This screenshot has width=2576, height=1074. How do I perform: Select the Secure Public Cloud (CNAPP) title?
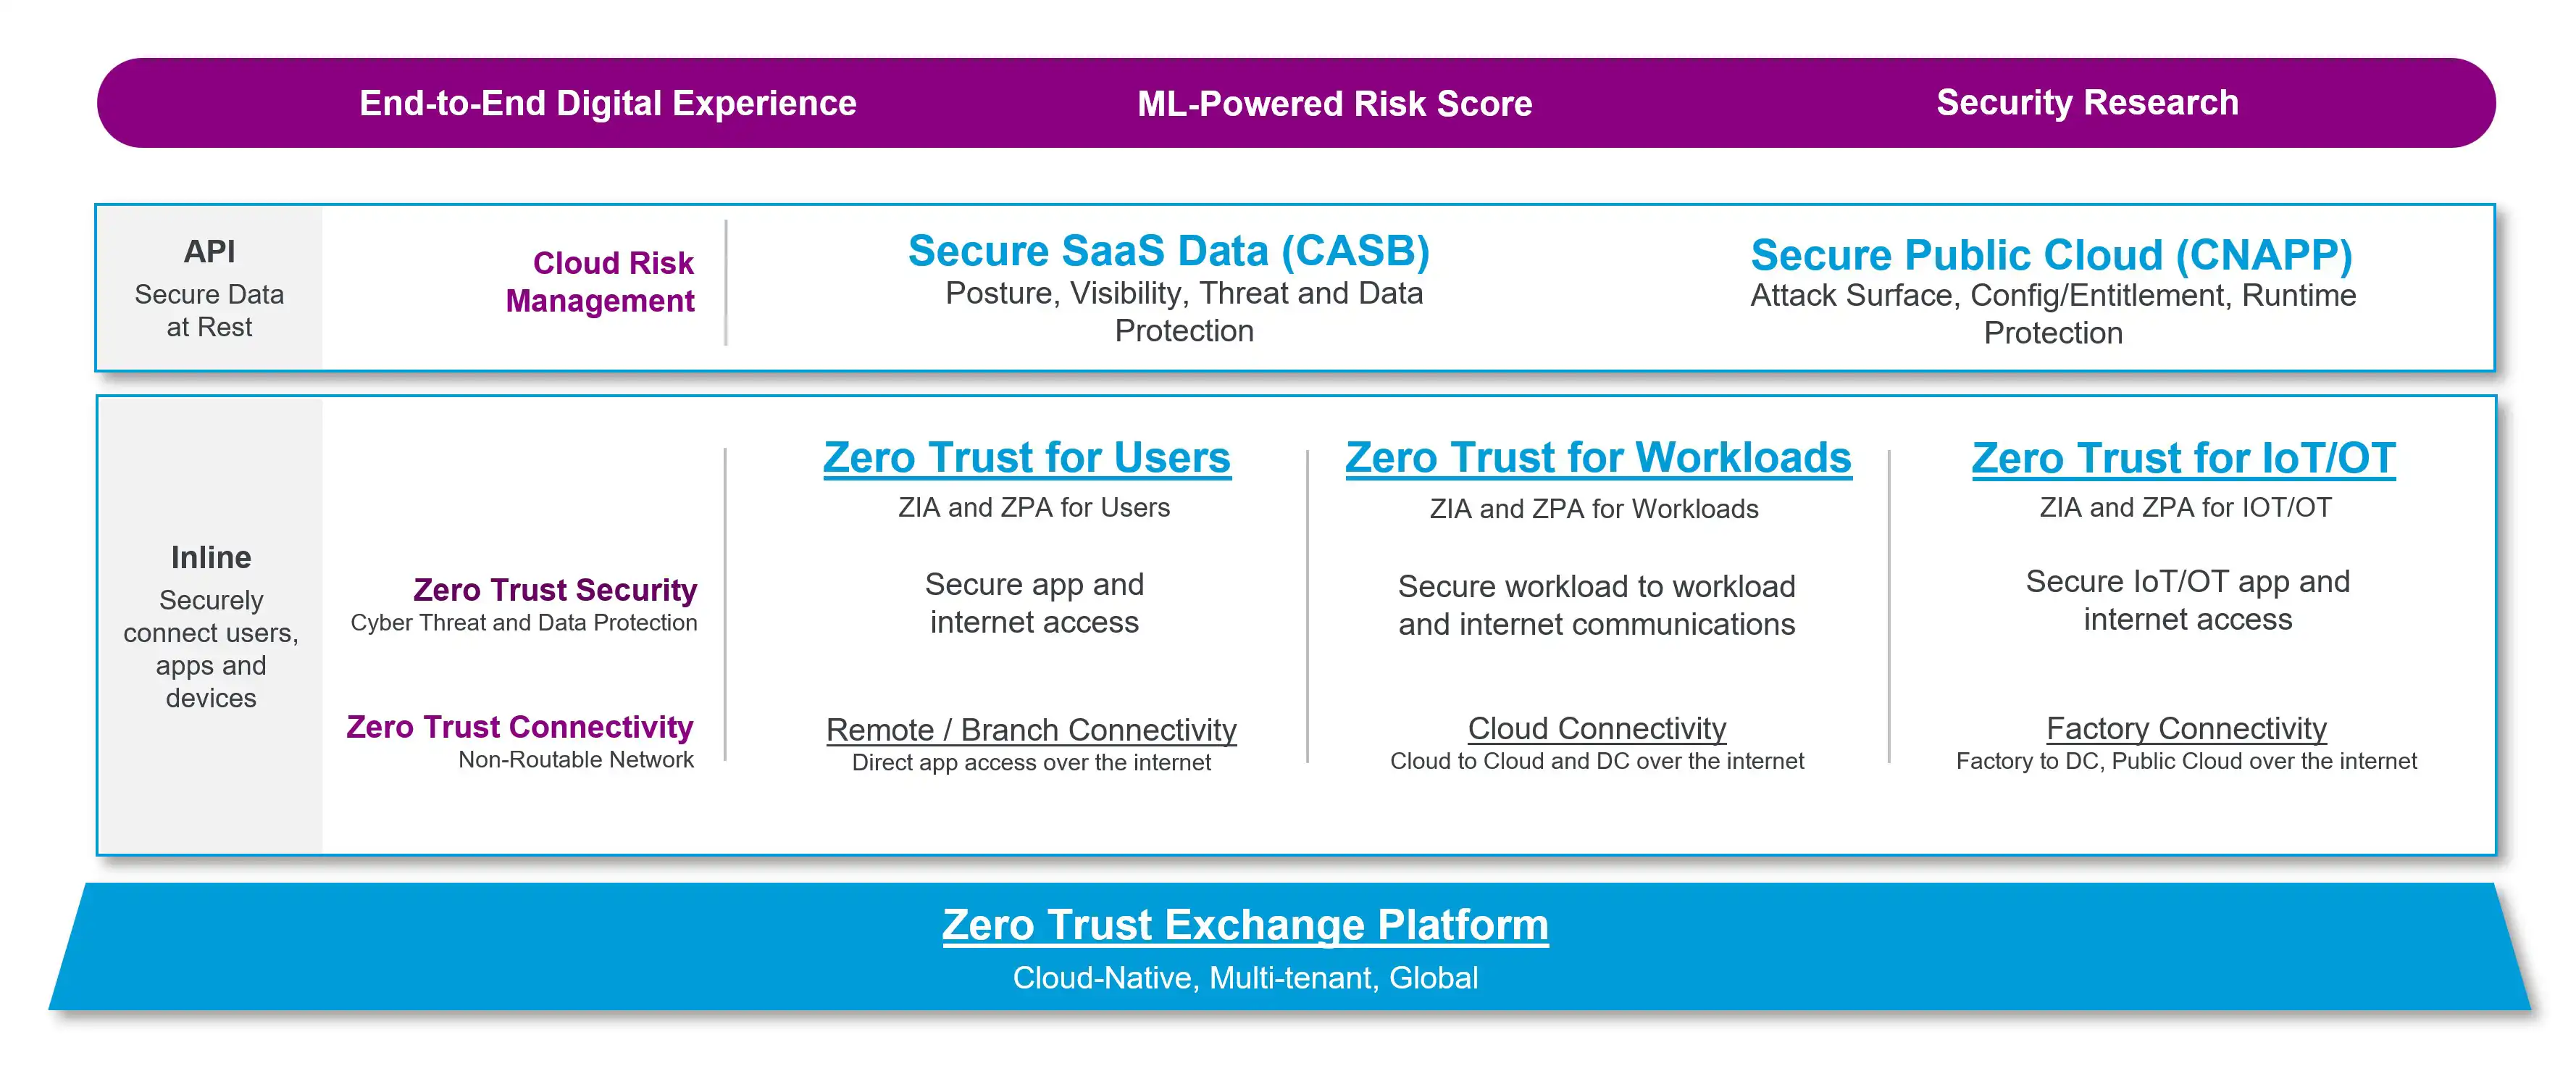click(2051, 255)
